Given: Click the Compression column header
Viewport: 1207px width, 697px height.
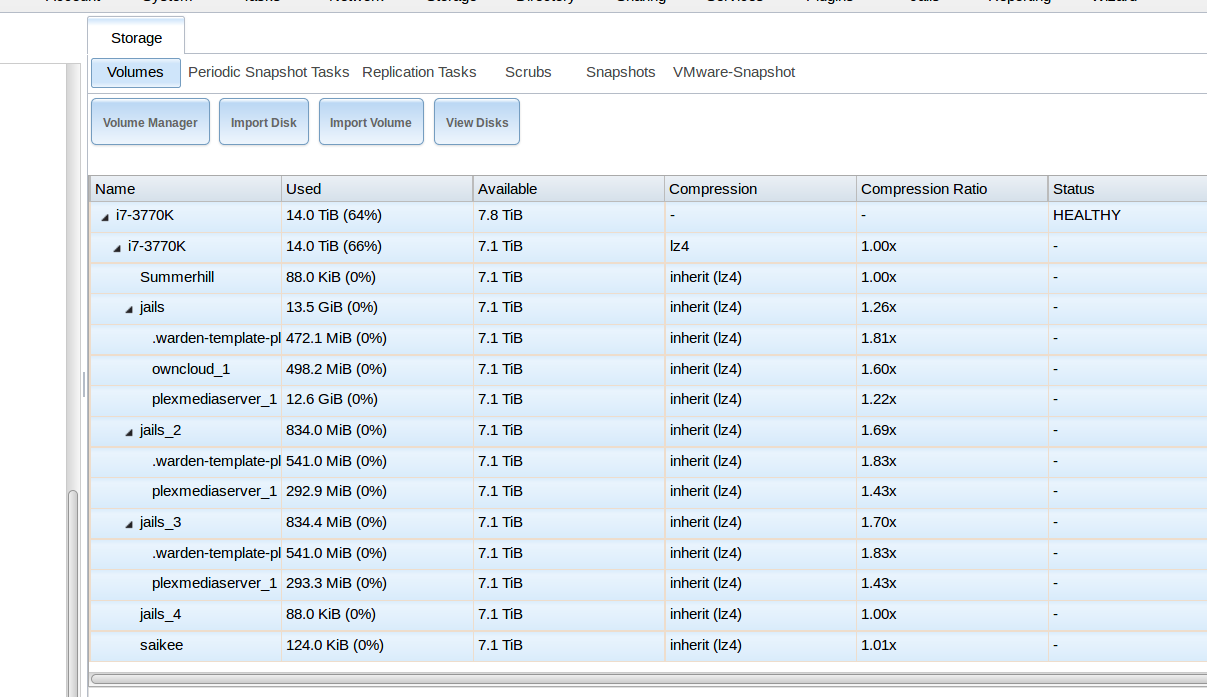Looking at the screenshot, I should click(761, 189).
